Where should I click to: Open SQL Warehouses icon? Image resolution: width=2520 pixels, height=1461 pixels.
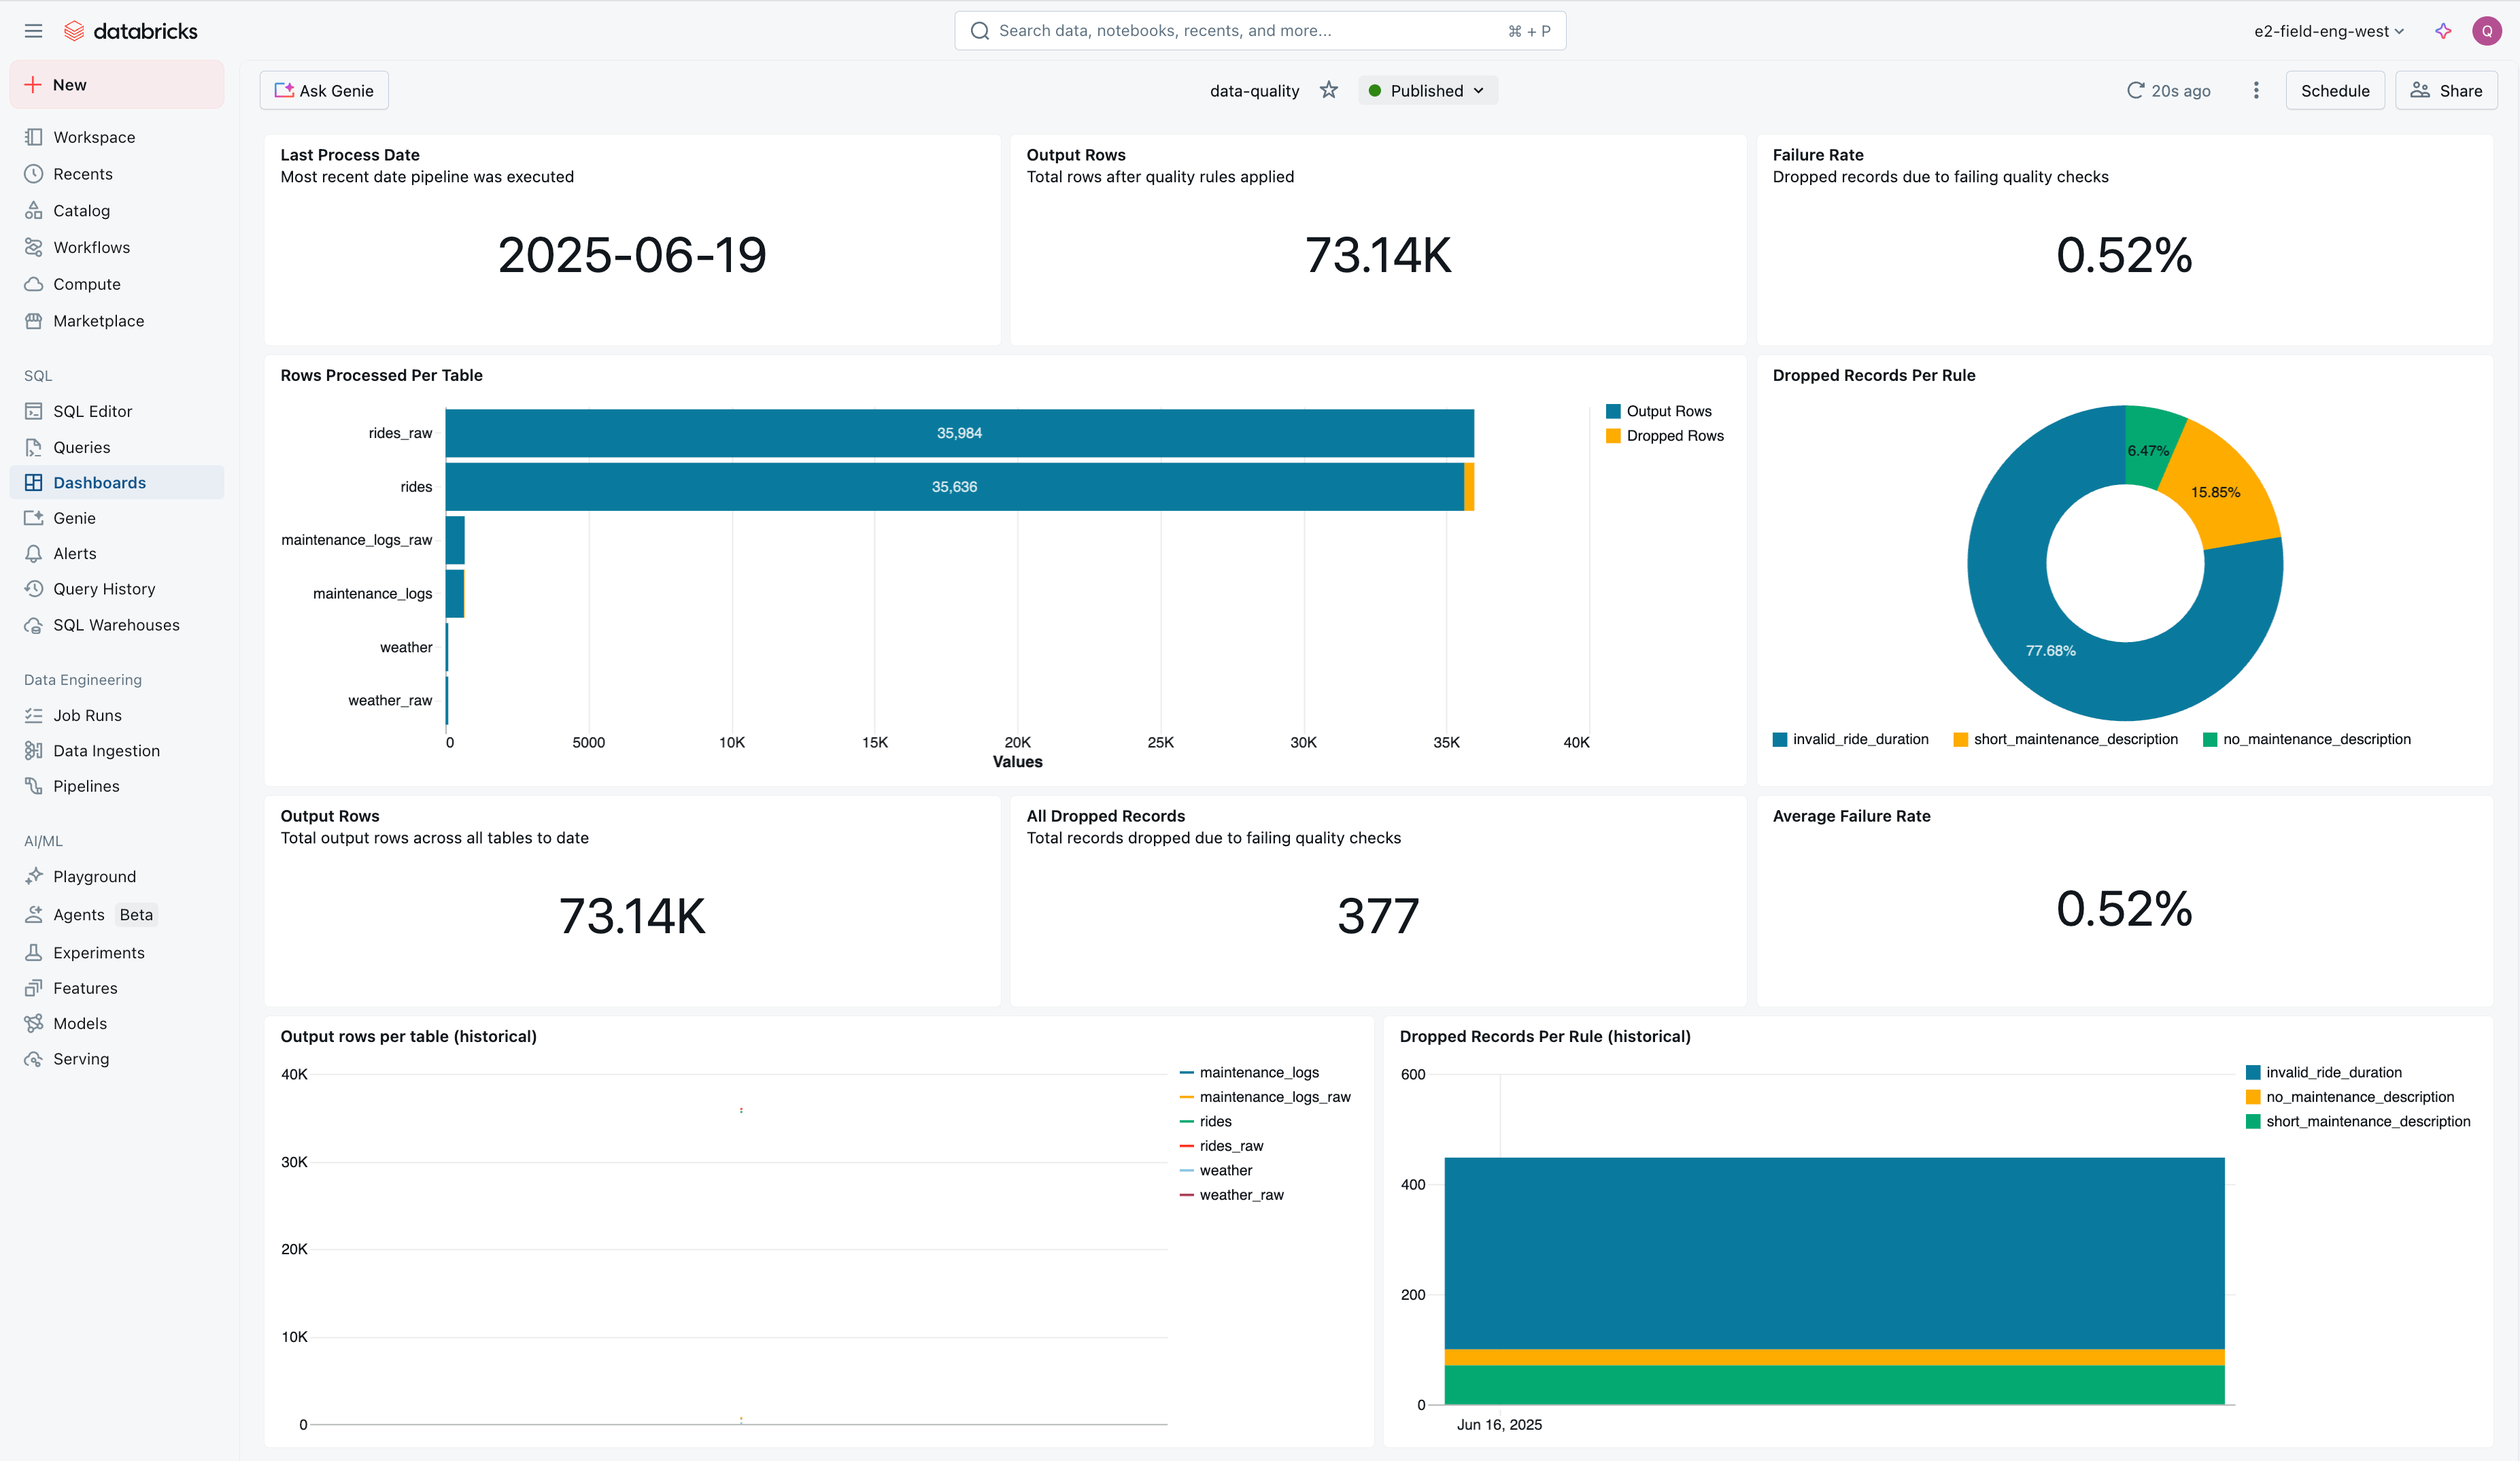click(34, 625)
